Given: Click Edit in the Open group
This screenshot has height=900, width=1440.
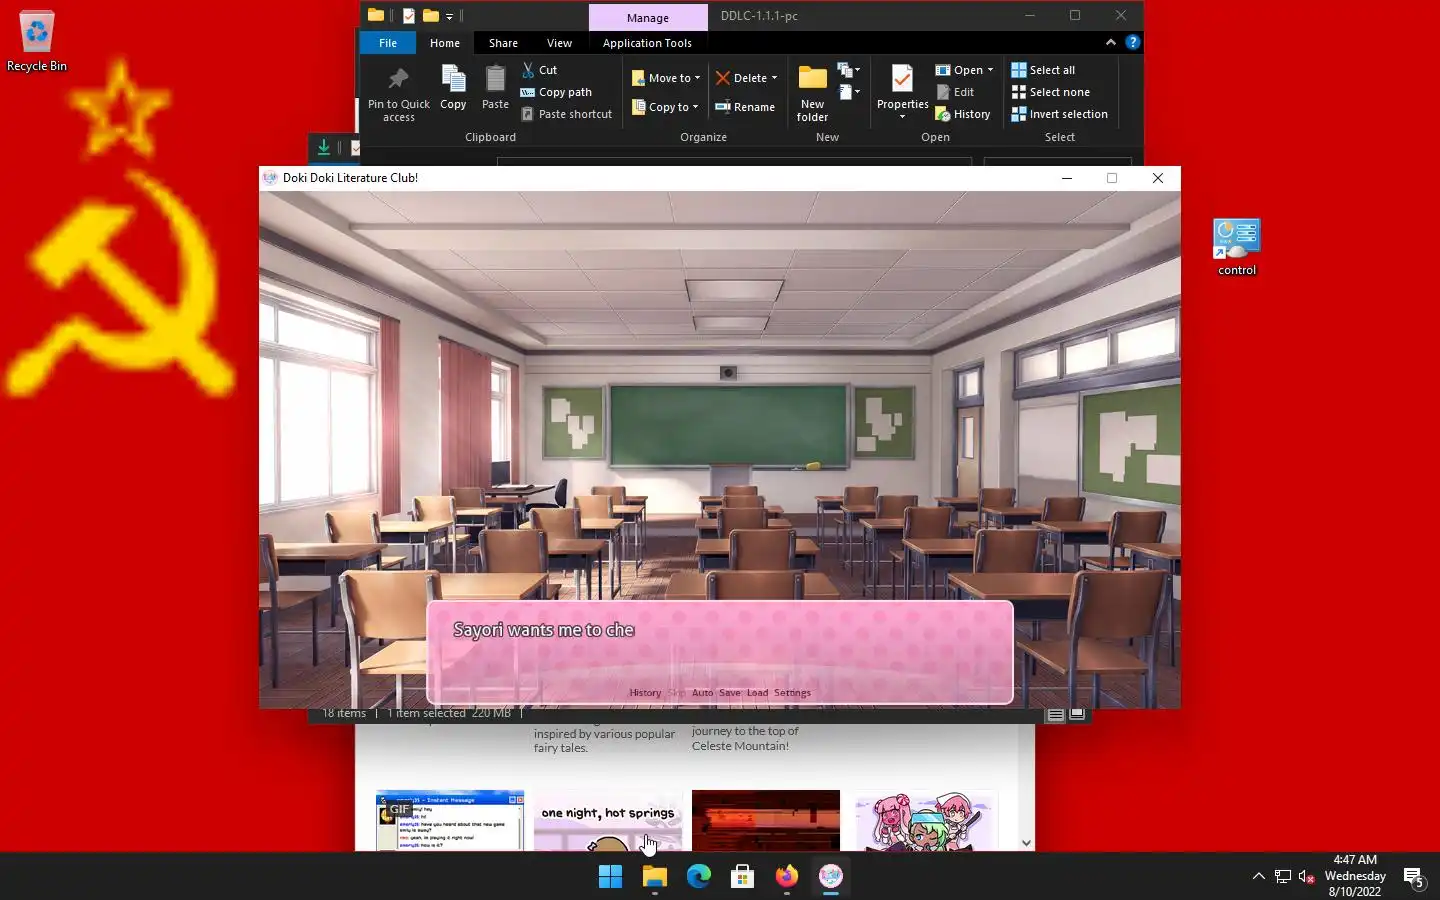Looking at the screenshot, I should (955, 92).
